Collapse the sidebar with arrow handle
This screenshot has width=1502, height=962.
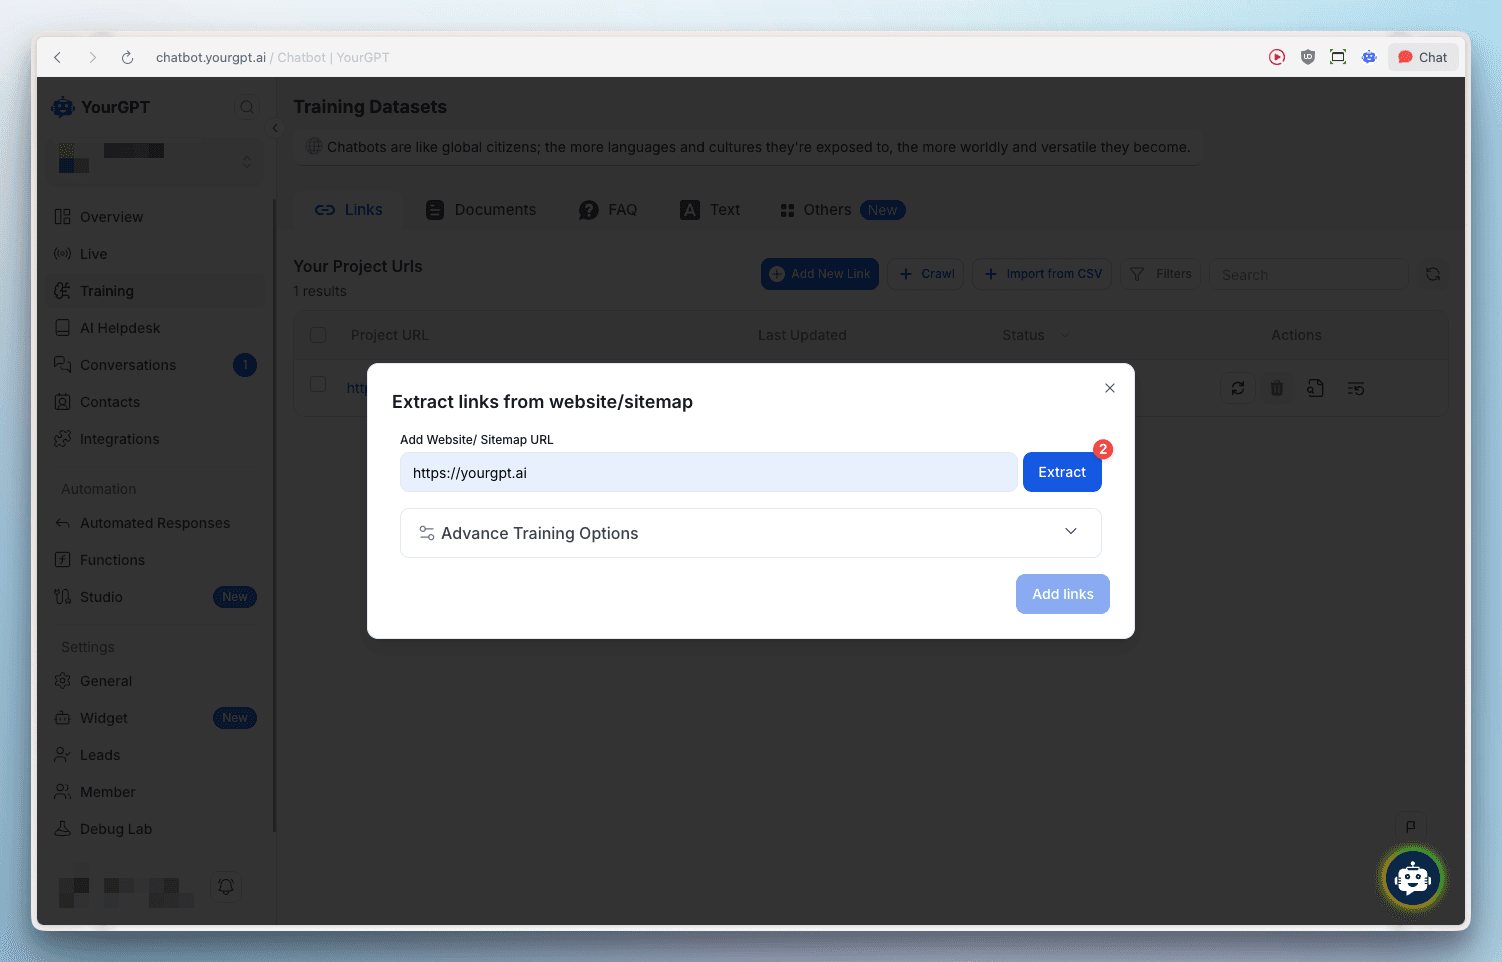275,128
